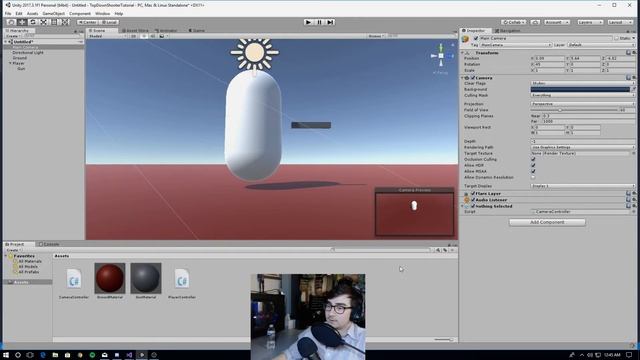This screenshot has height=360, width=640.
Task: Switch to the Navigation tab
Action: tap(508, 31)
